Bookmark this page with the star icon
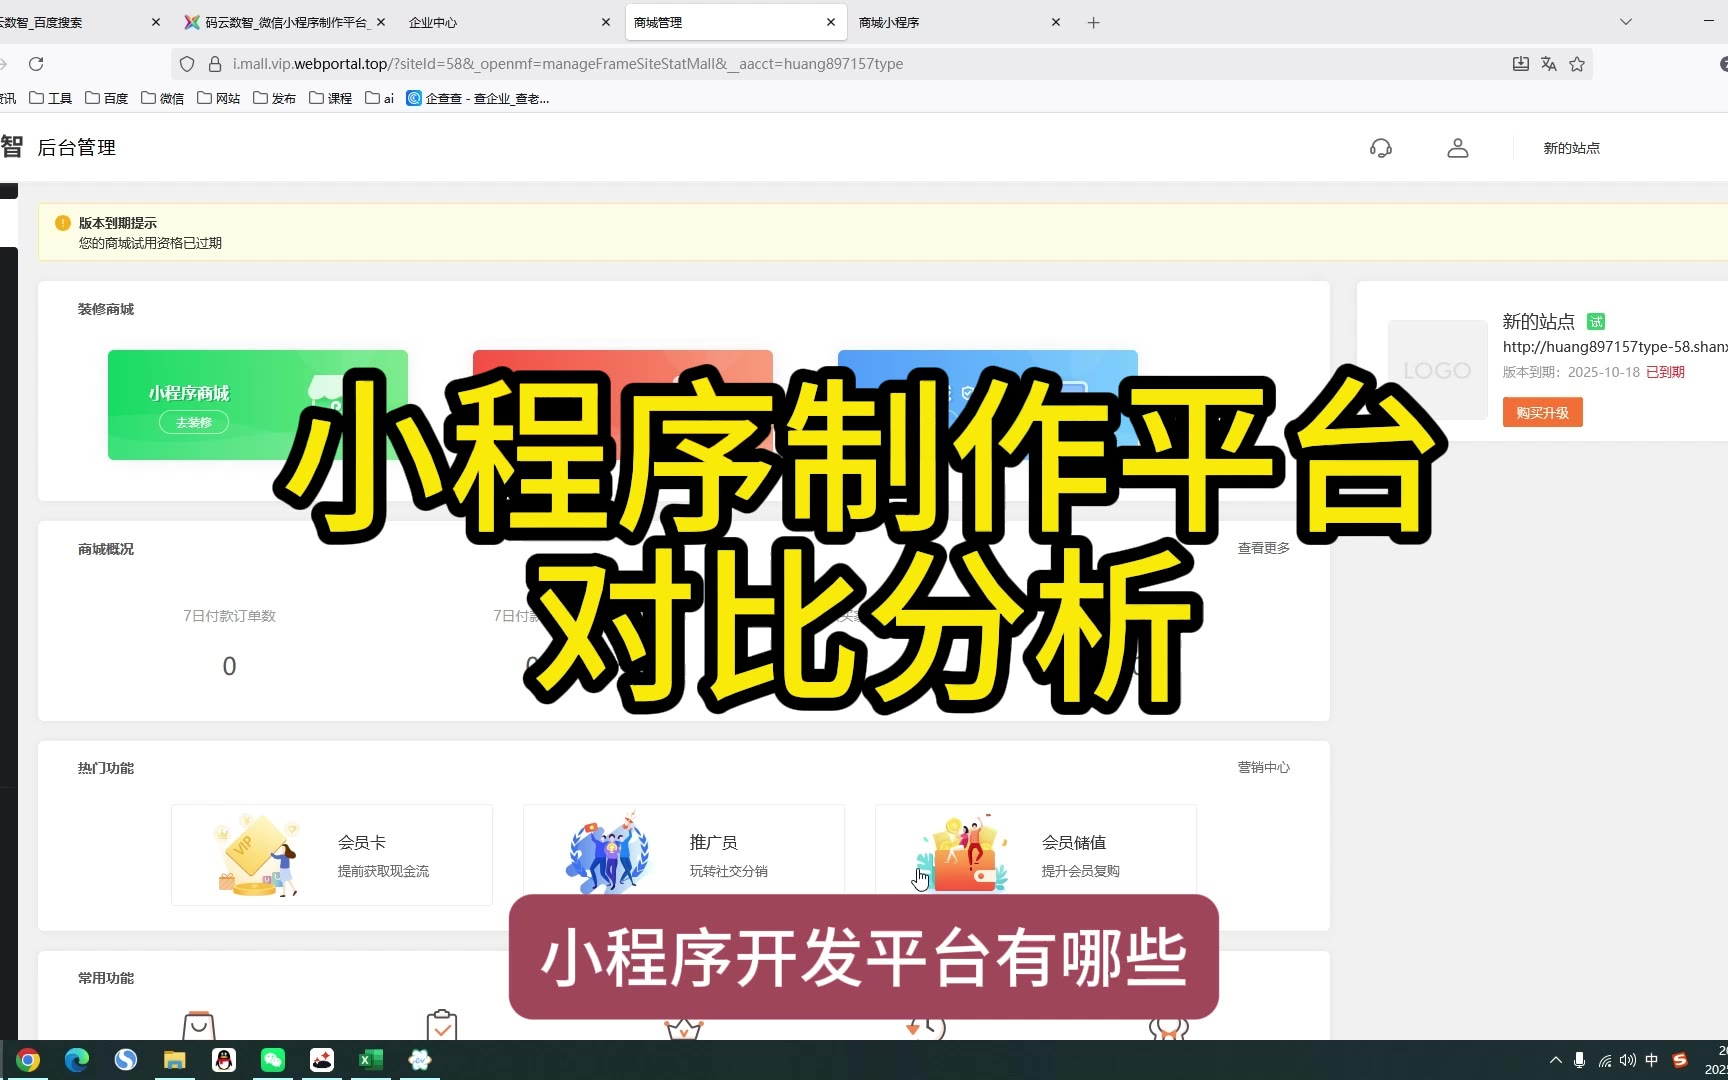 pyautogui.click(x=1577, y=64)
